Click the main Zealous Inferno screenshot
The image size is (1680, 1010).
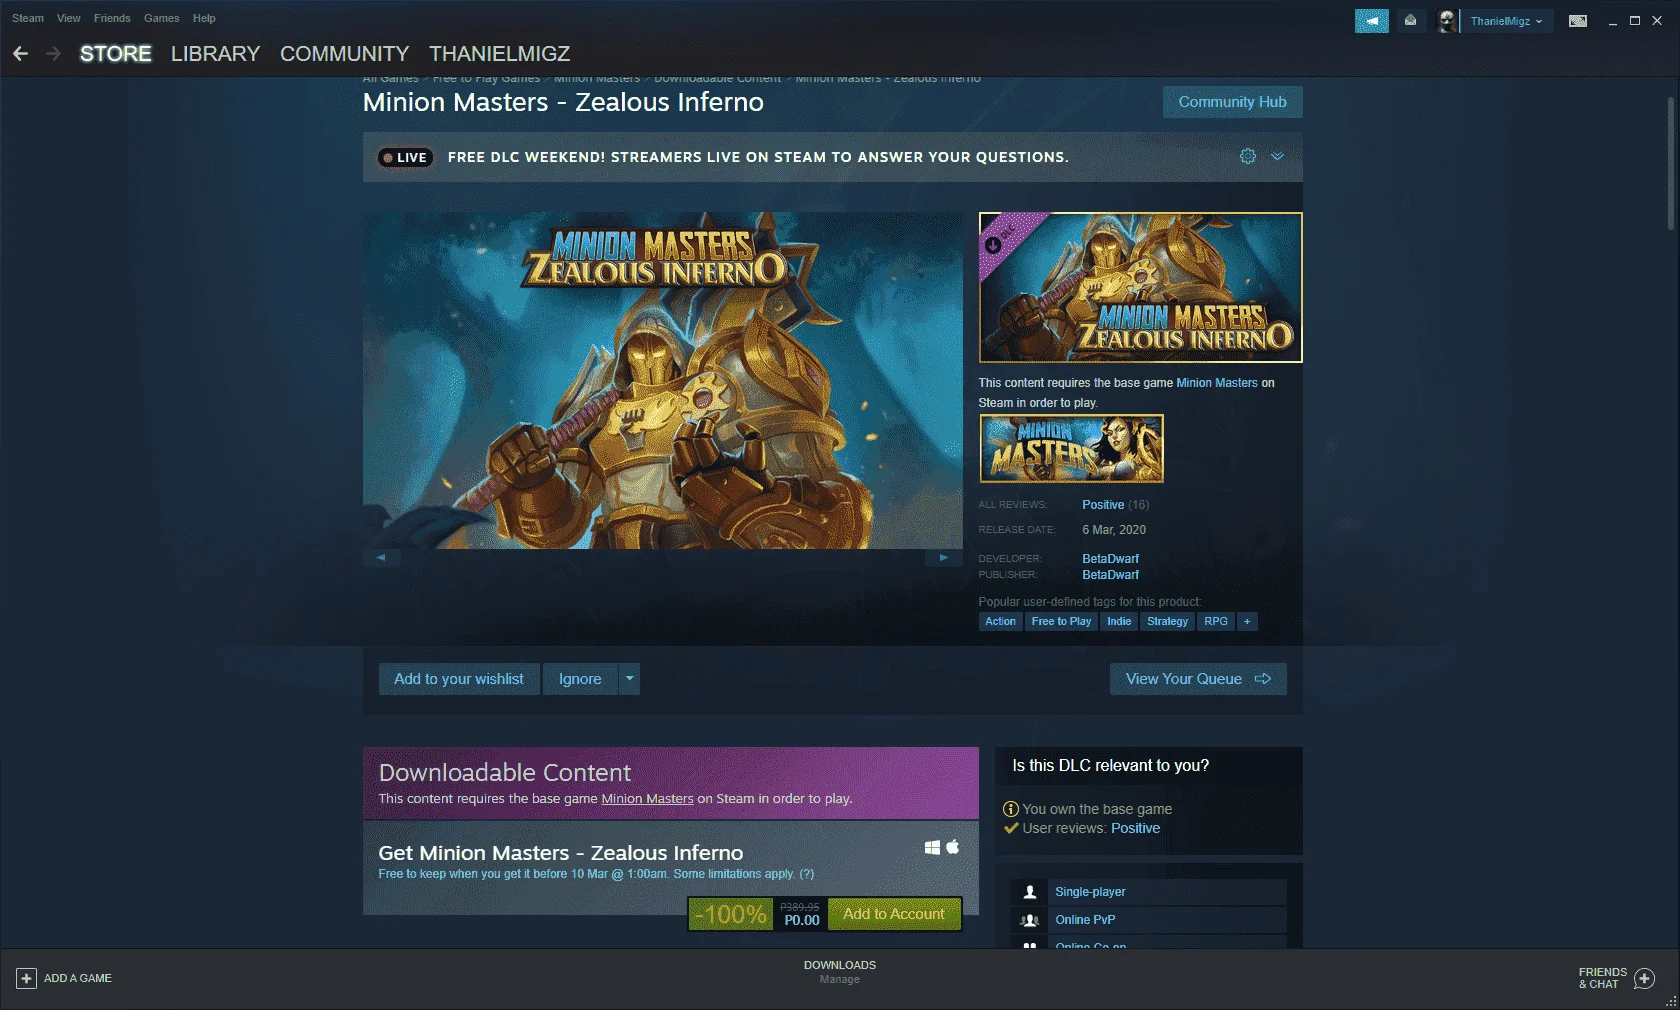663,380
